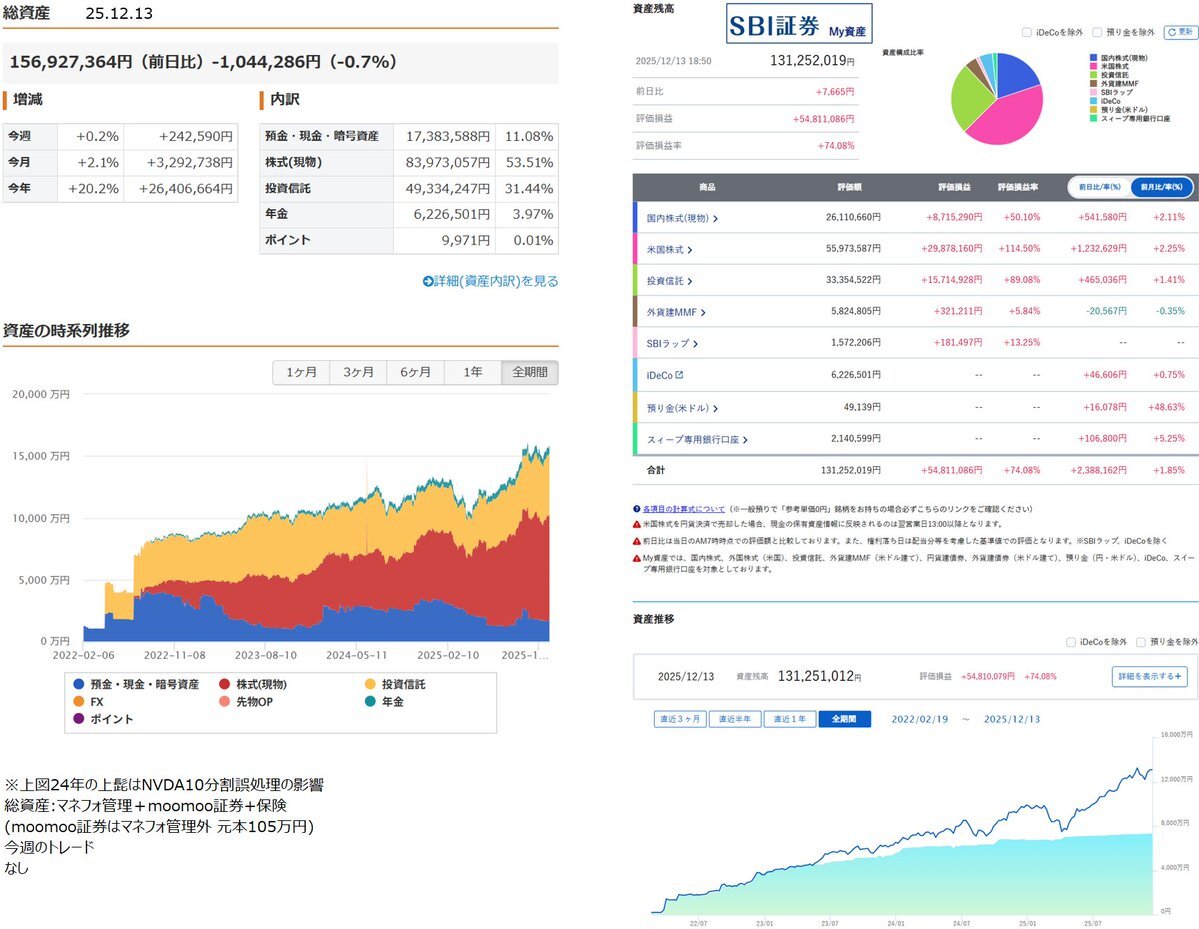Click the orange FX legend dot
Screen dimensions: 1199x929
pyautogui.click(x=78, y=701)
